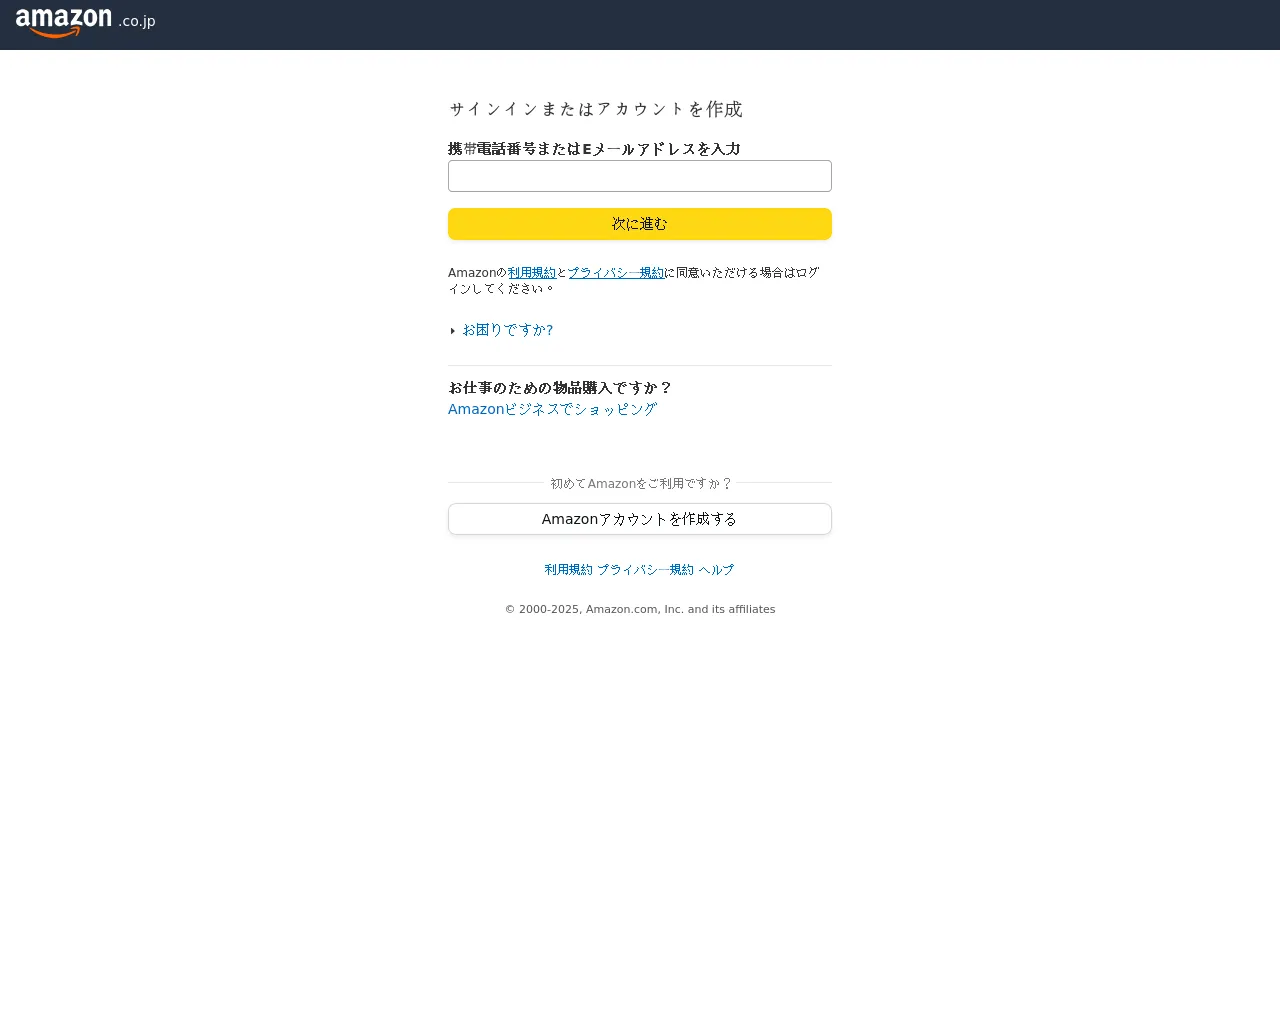
Task: Focus the phone or email input field
Action: 640,176
